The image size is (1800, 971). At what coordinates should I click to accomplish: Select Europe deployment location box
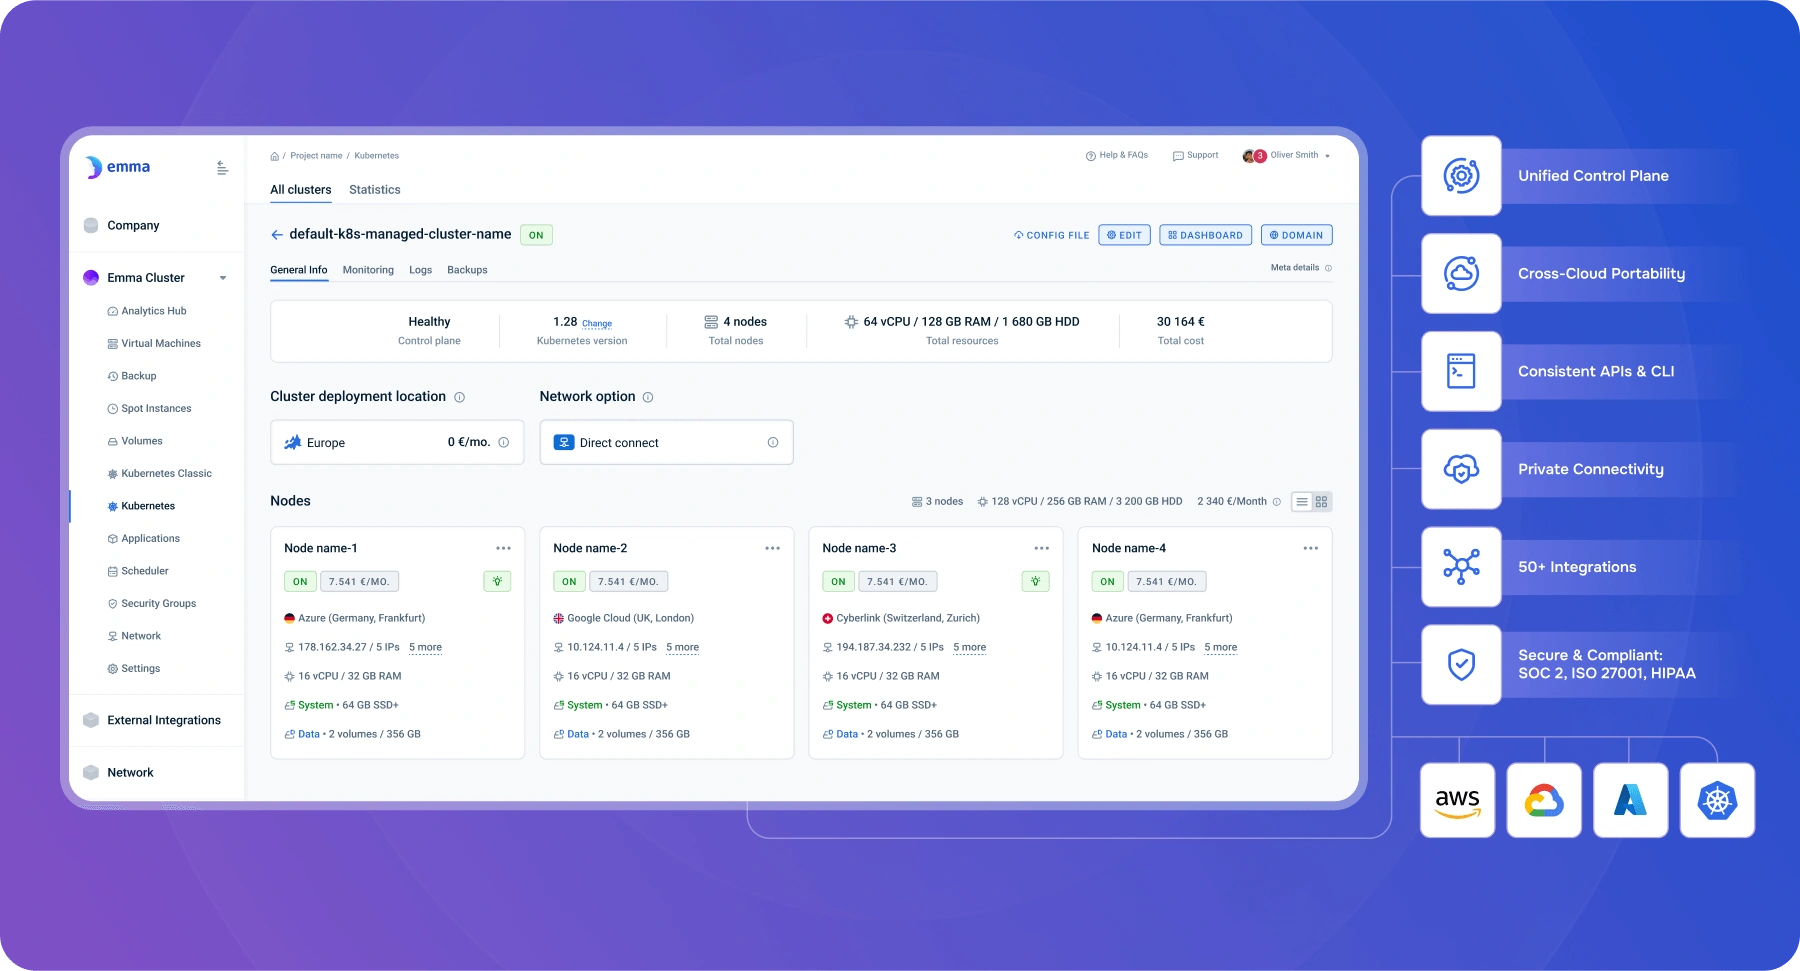(x=397, y=442)
